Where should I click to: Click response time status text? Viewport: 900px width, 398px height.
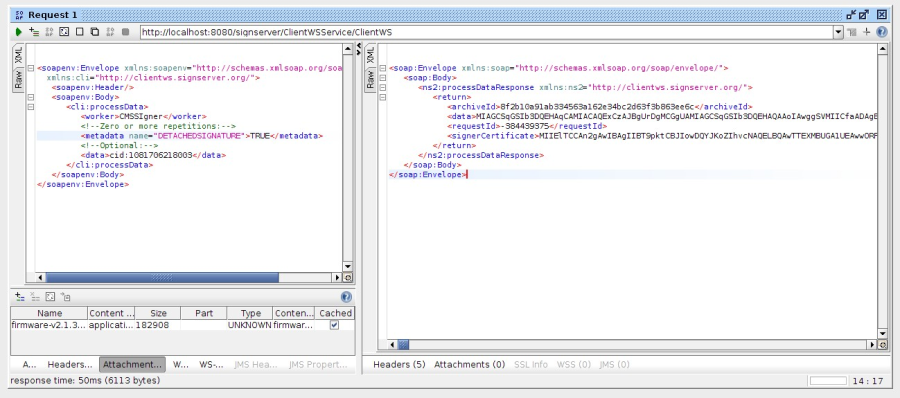tap(85, 381)
